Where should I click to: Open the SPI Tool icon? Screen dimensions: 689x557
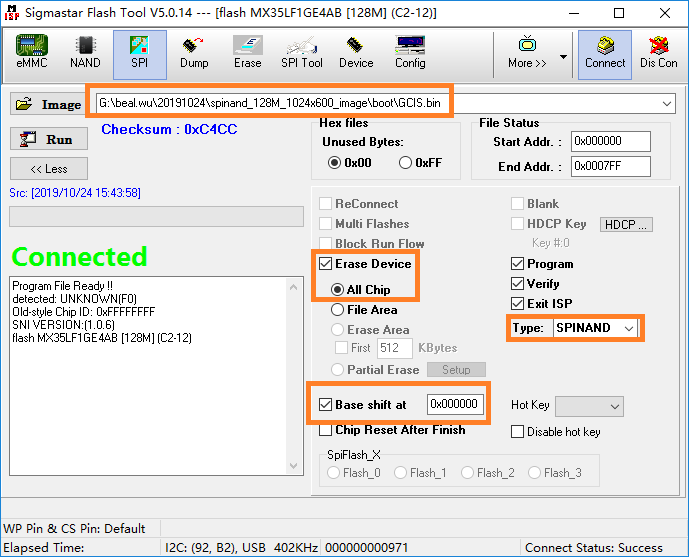pos(301,53)
